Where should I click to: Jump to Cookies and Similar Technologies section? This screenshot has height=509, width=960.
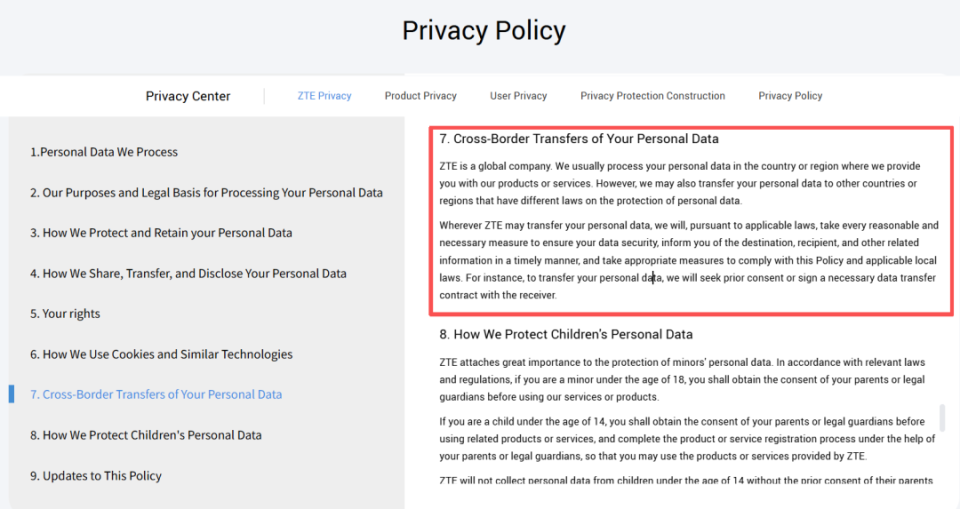coord(161,354)
